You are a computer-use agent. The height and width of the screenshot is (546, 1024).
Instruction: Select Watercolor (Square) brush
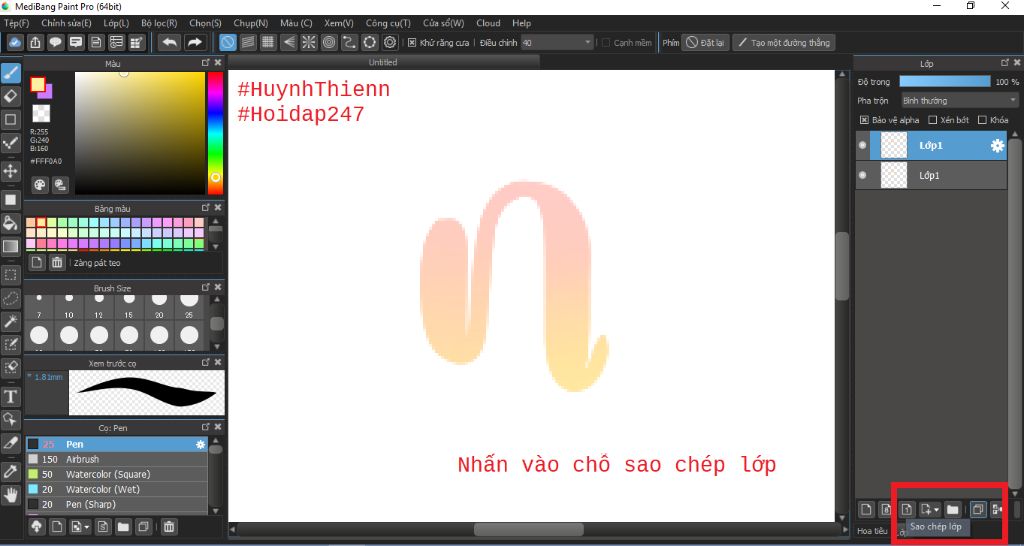[x=116, y=474]
